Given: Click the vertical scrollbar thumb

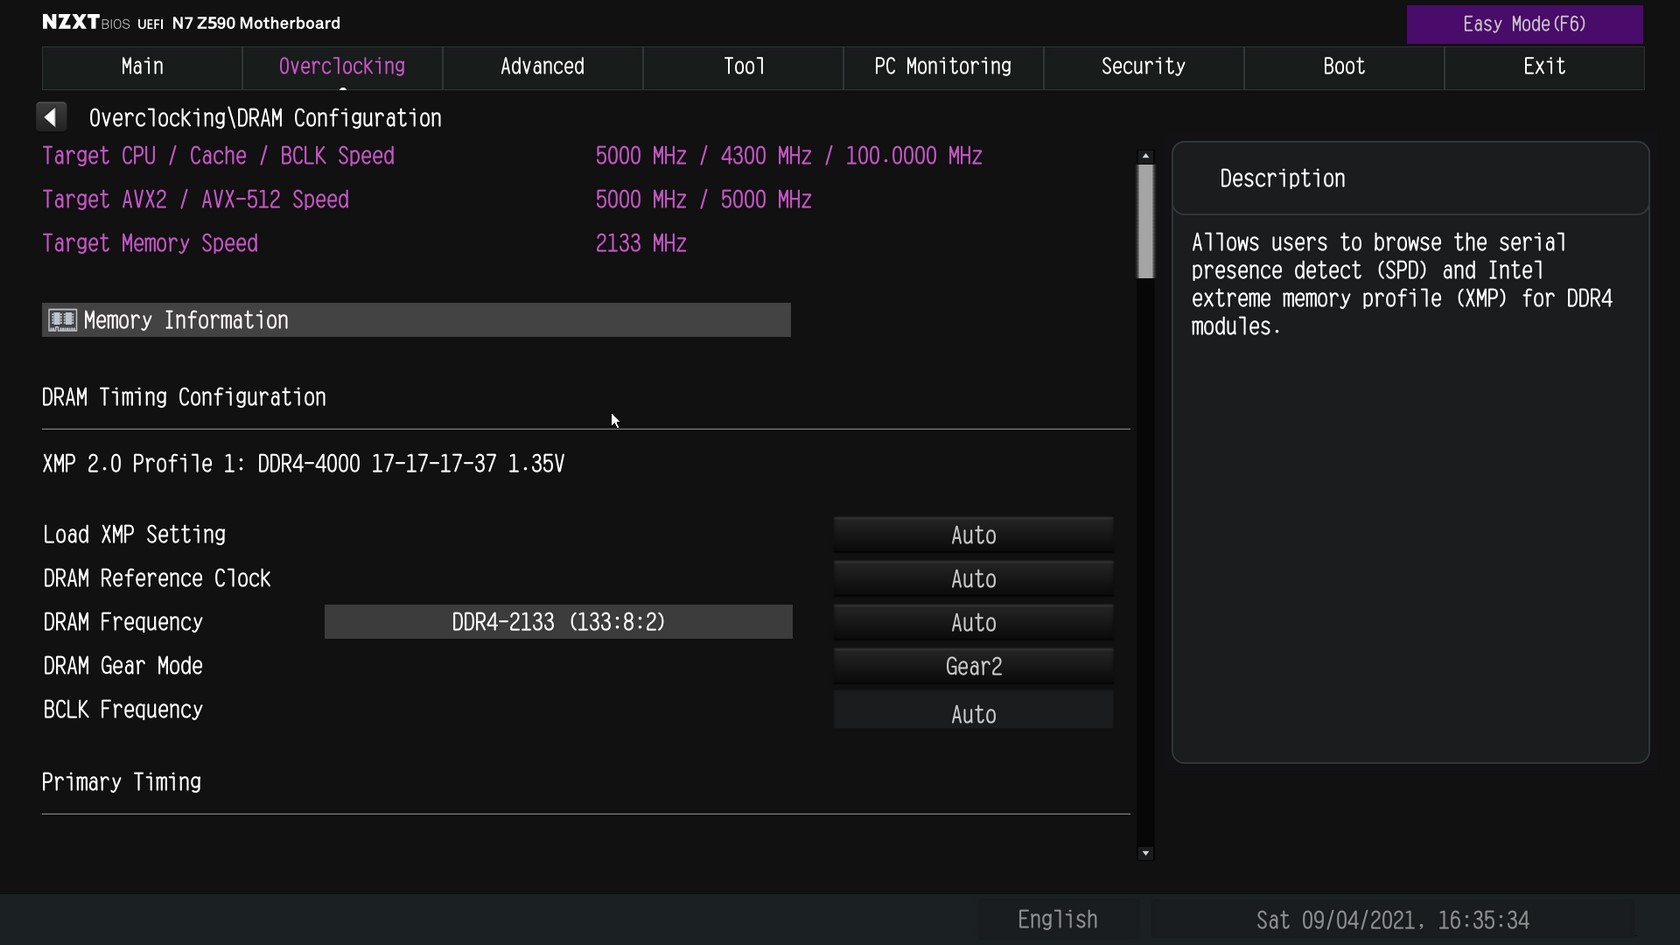Looking at the screenshot, I should (x=1146, y=221).
